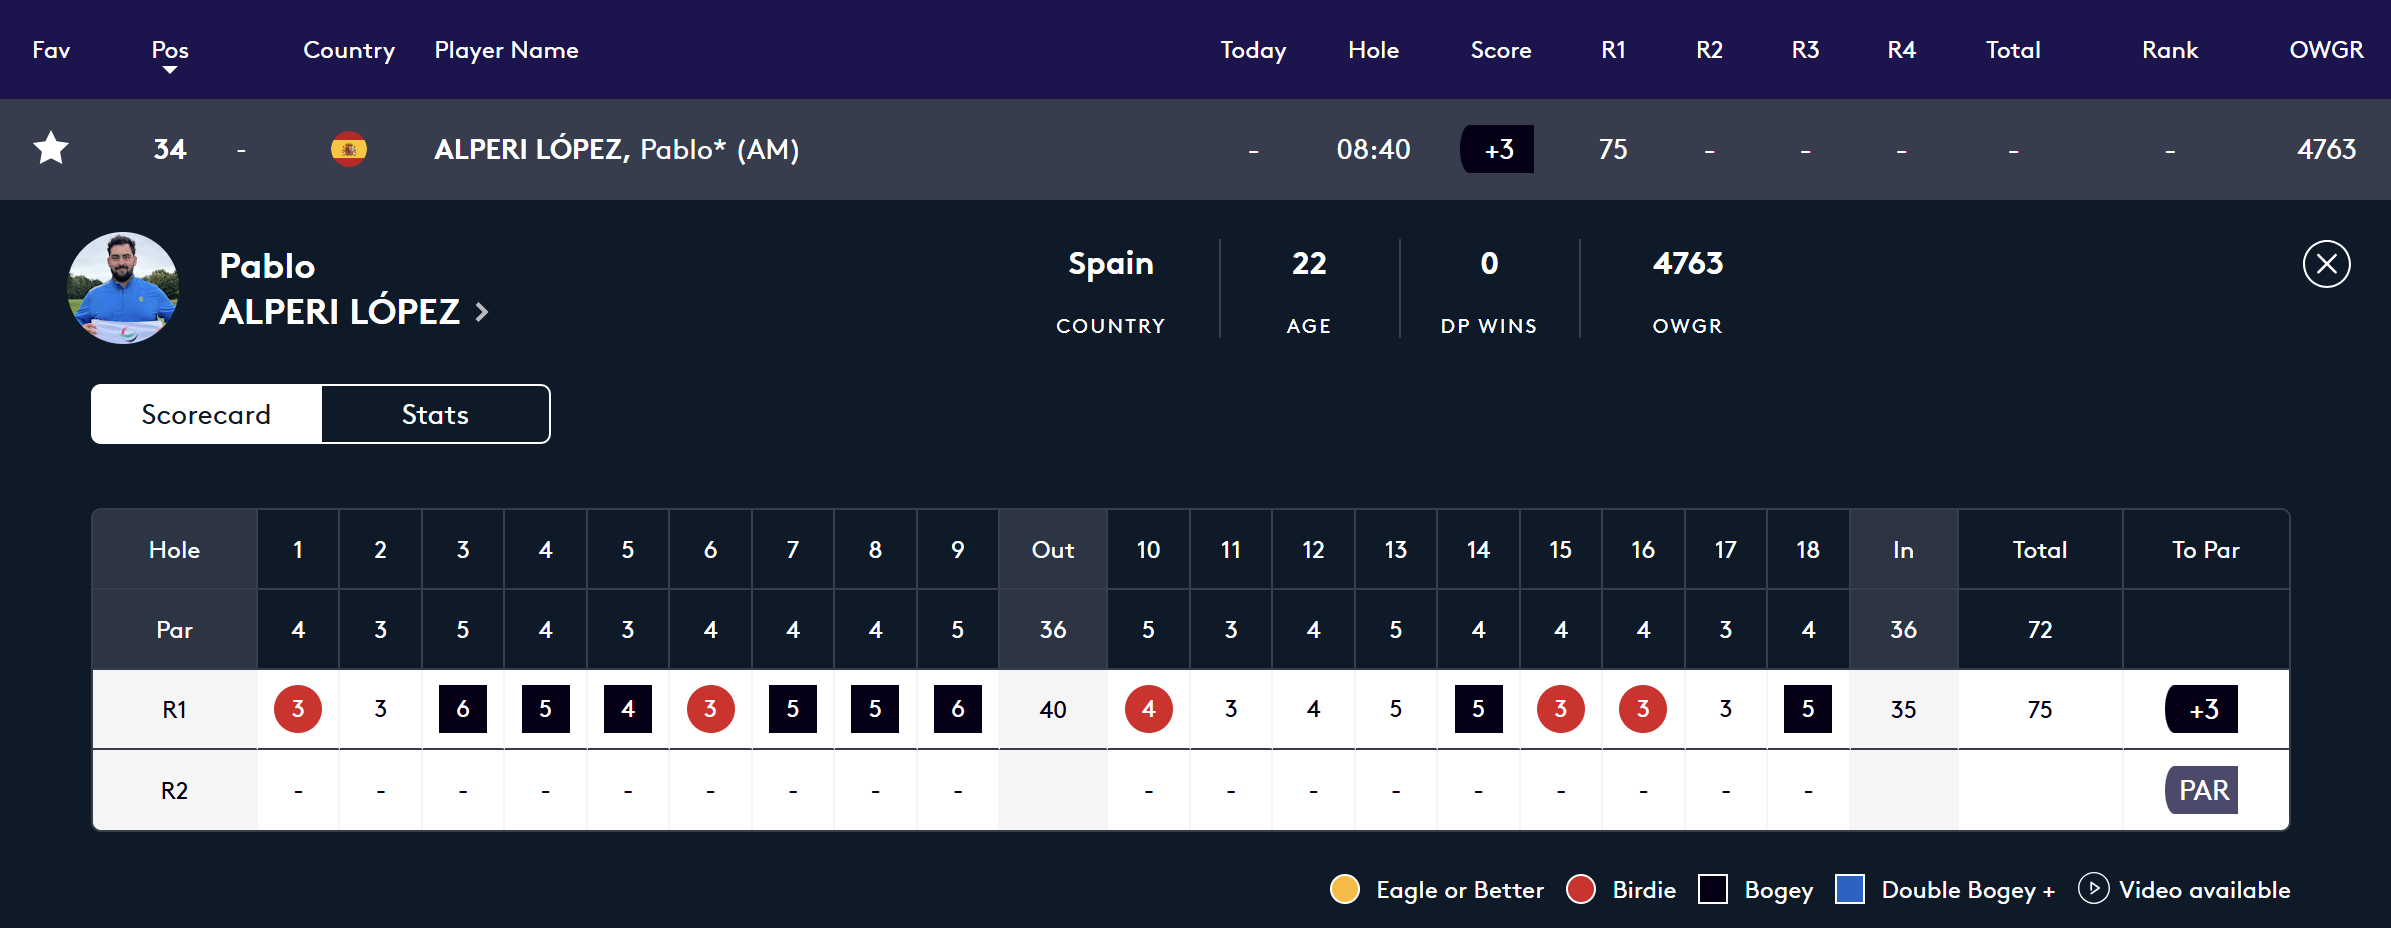Select the Scorecard tab
Image resolution: width=2391 pixels, height=928 pixels.
[206, 414]
